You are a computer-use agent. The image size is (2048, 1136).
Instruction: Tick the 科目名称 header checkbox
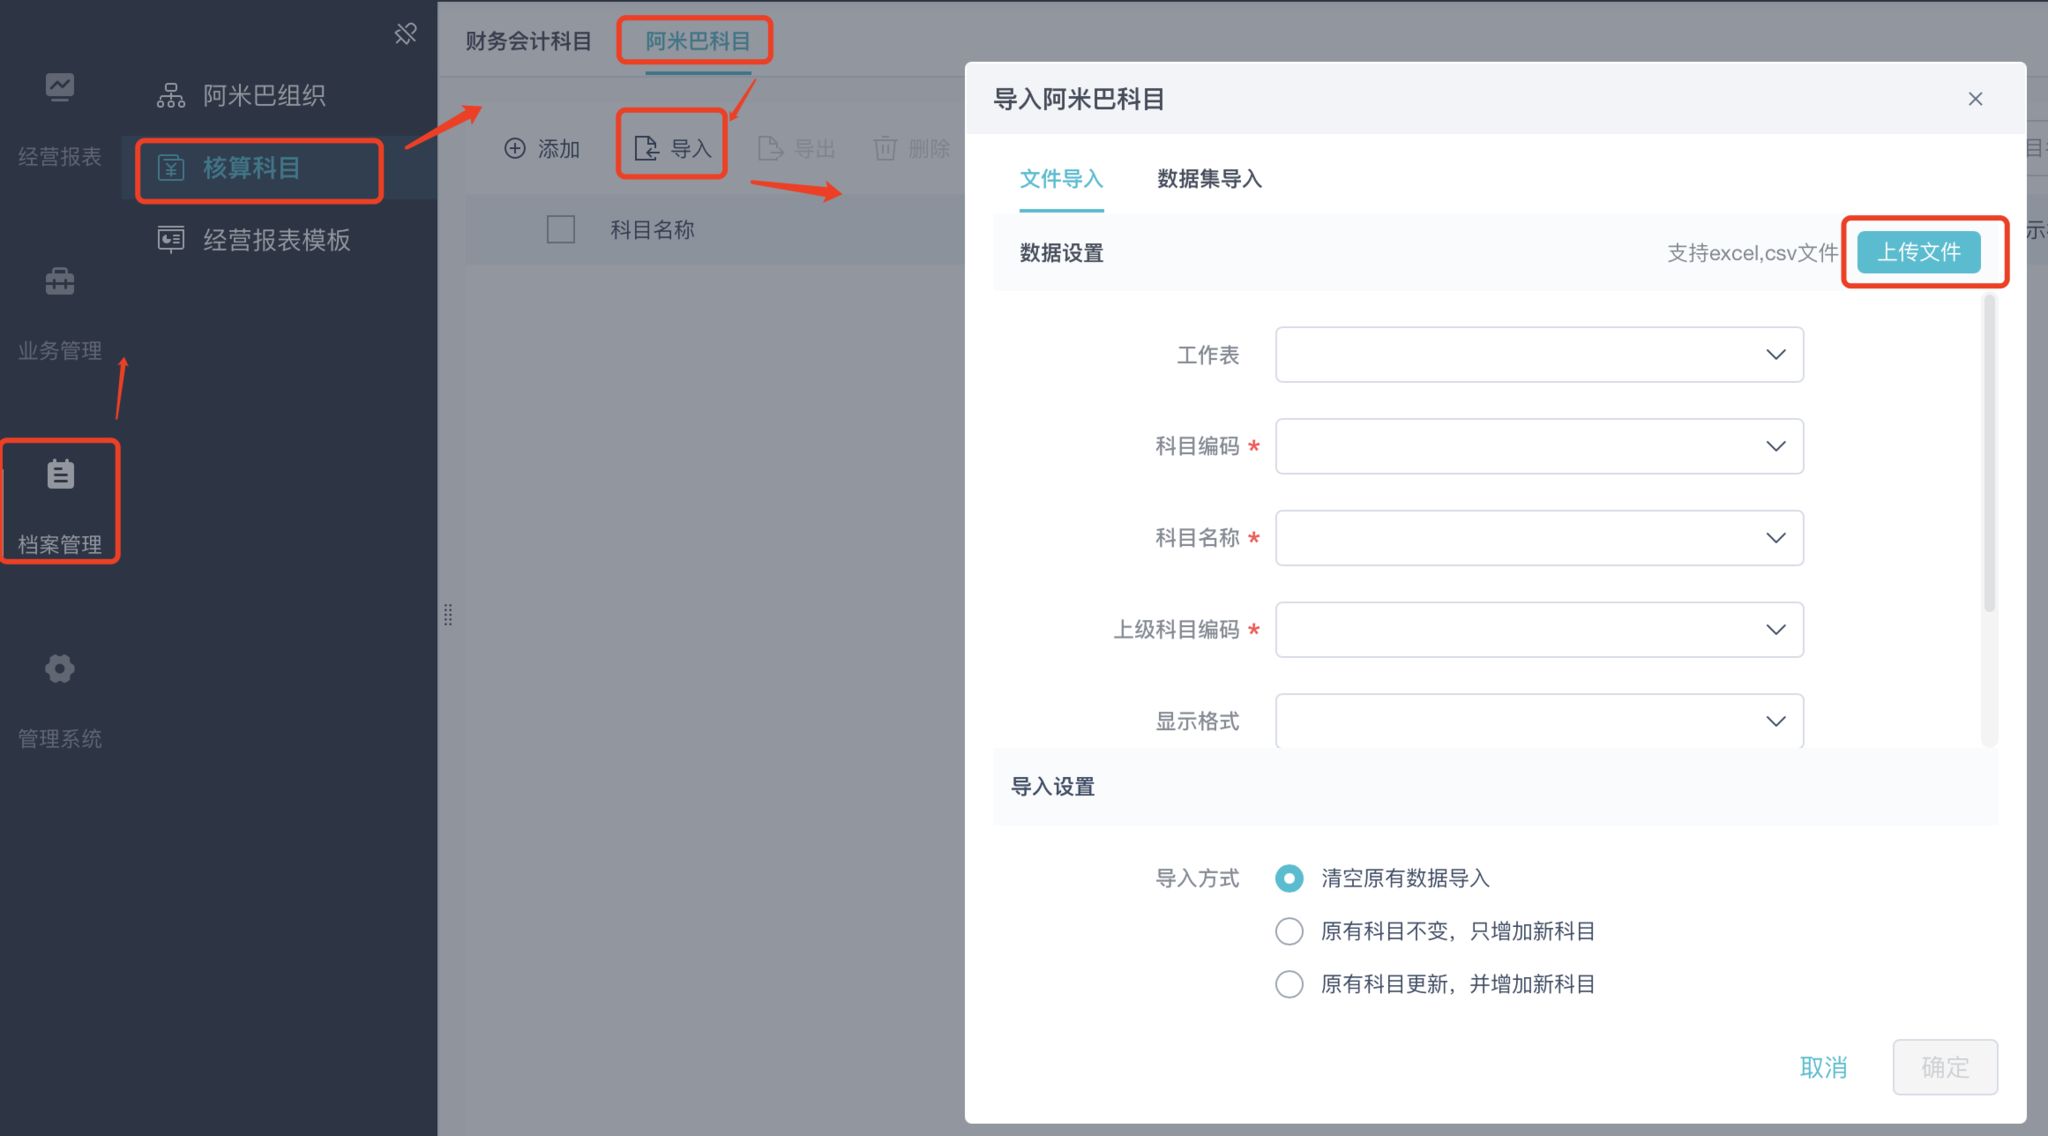pos(561,230)
